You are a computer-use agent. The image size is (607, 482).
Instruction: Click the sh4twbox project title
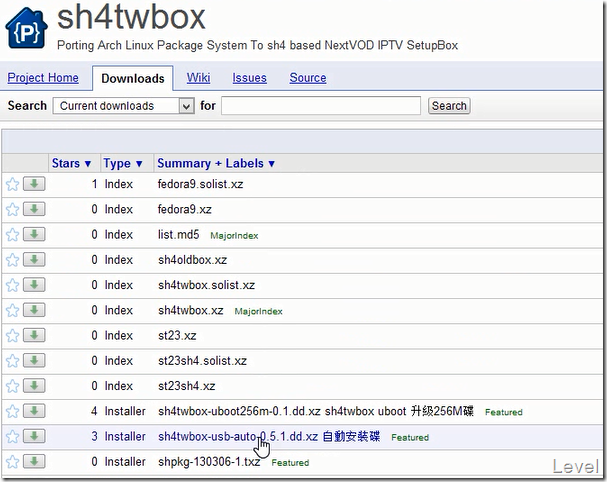(x=131, y=18)
